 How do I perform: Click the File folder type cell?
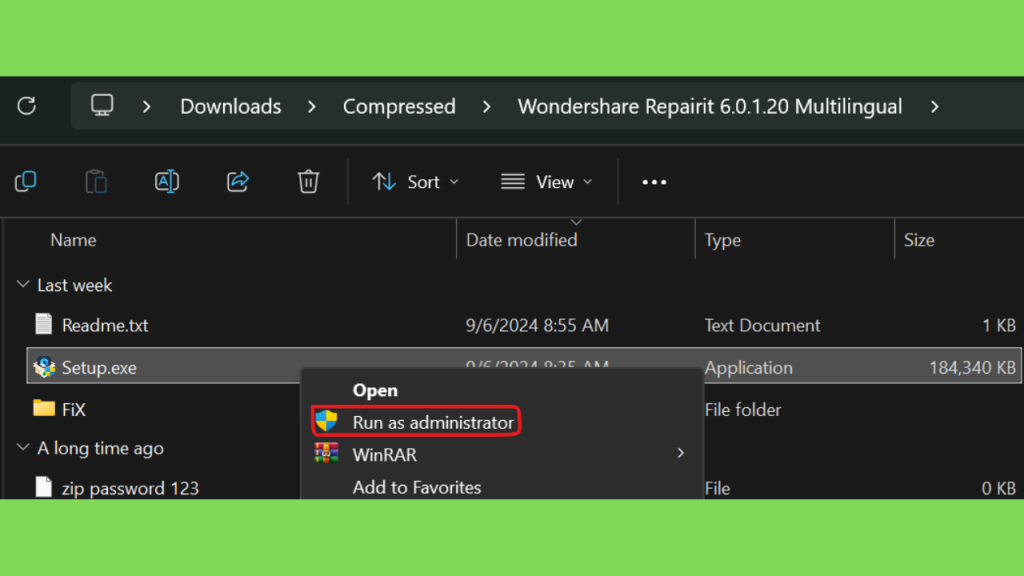[743, 409]
